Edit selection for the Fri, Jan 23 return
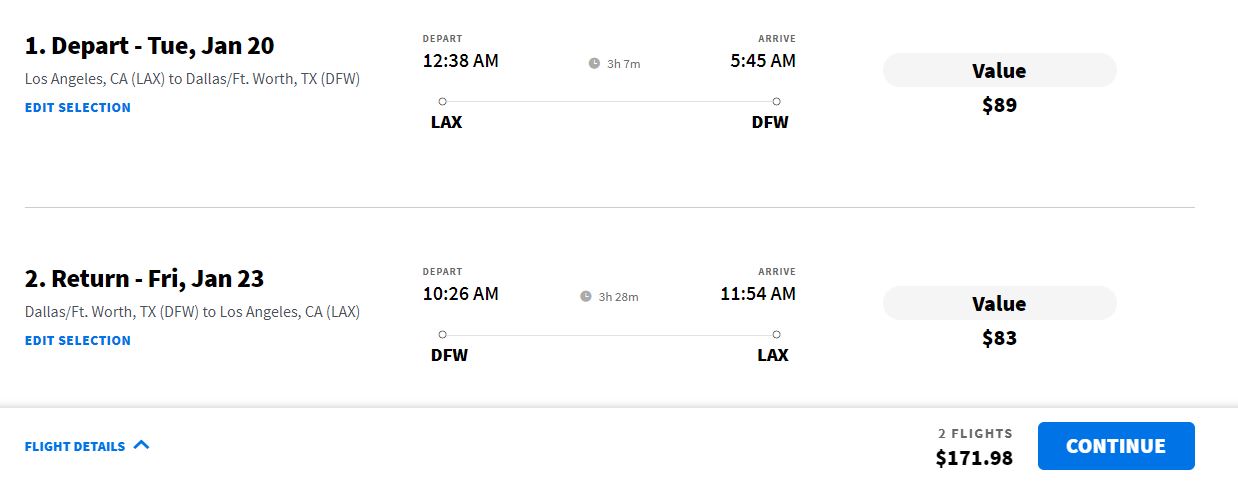 (x=78, y=341)
